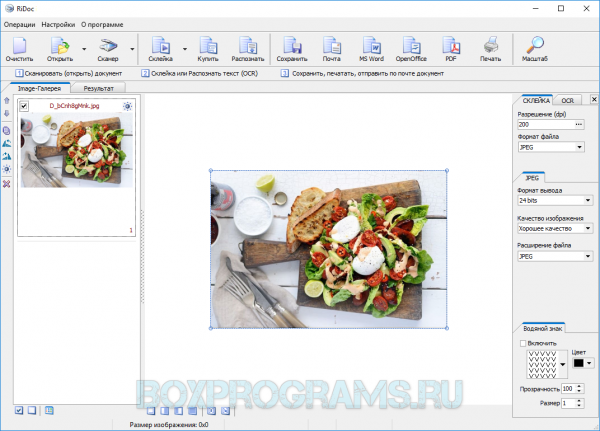Click the Купить toolbar icon
This screenshot has height=431, width=600.
[x=208, y=46]
